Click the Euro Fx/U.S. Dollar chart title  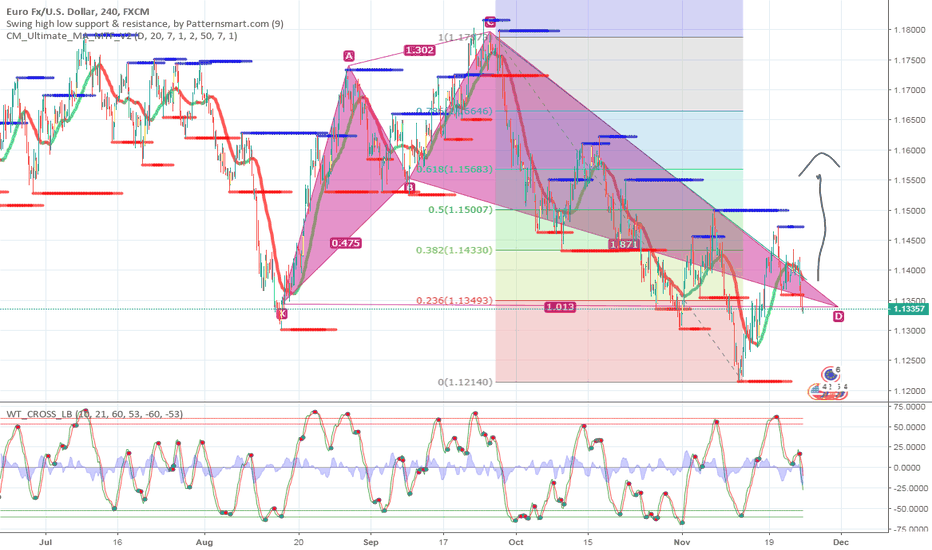78,11
